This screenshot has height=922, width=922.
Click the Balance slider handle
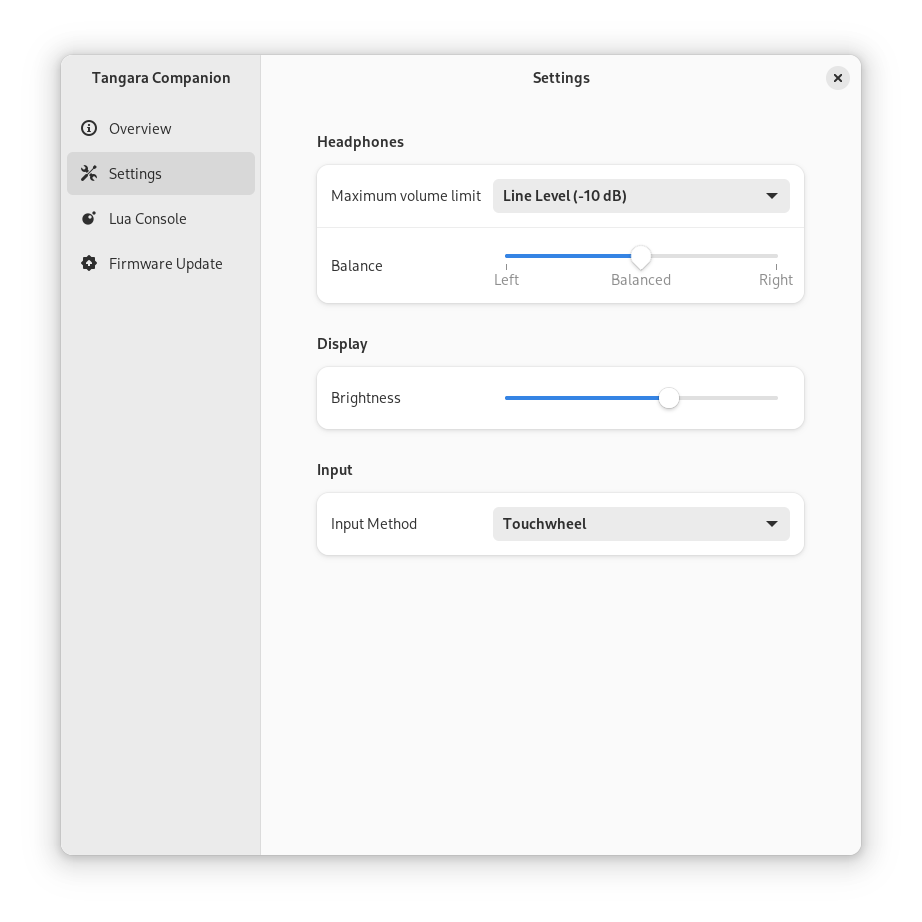641,257
